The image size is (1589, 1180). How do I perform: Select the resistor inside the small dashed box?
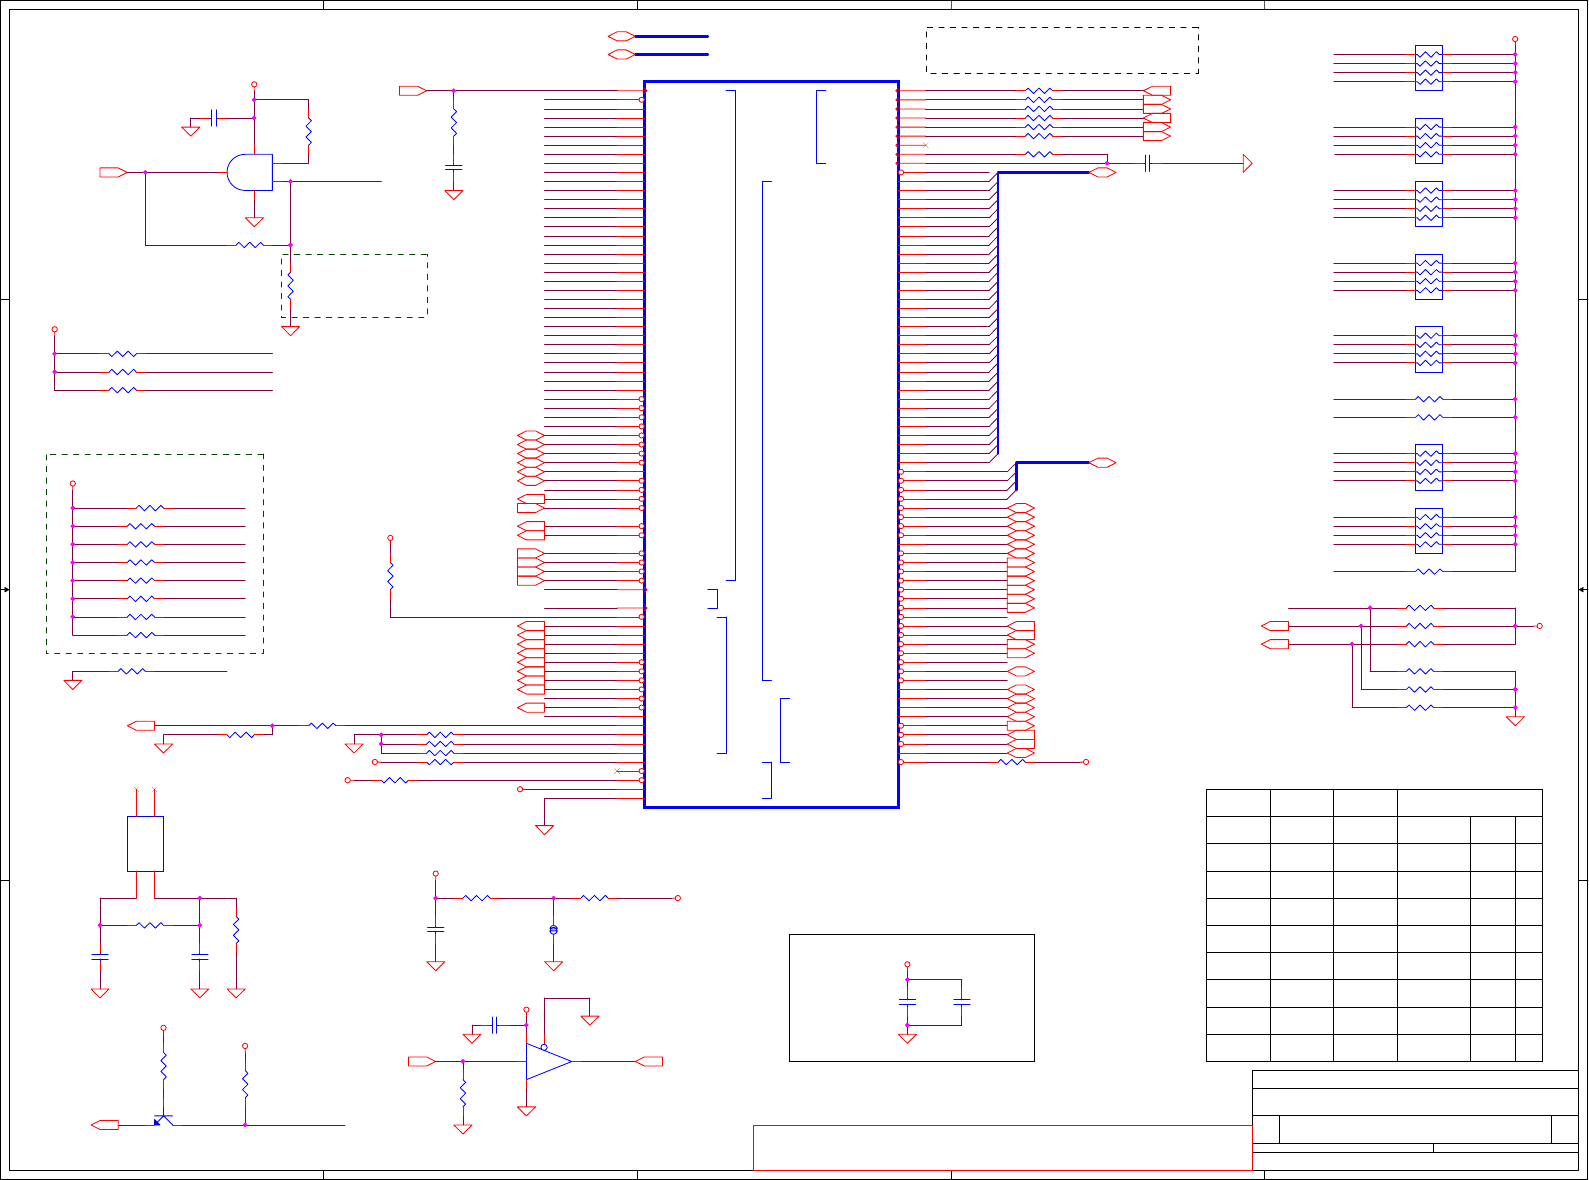pyautogui.click(x=290, y=286)
